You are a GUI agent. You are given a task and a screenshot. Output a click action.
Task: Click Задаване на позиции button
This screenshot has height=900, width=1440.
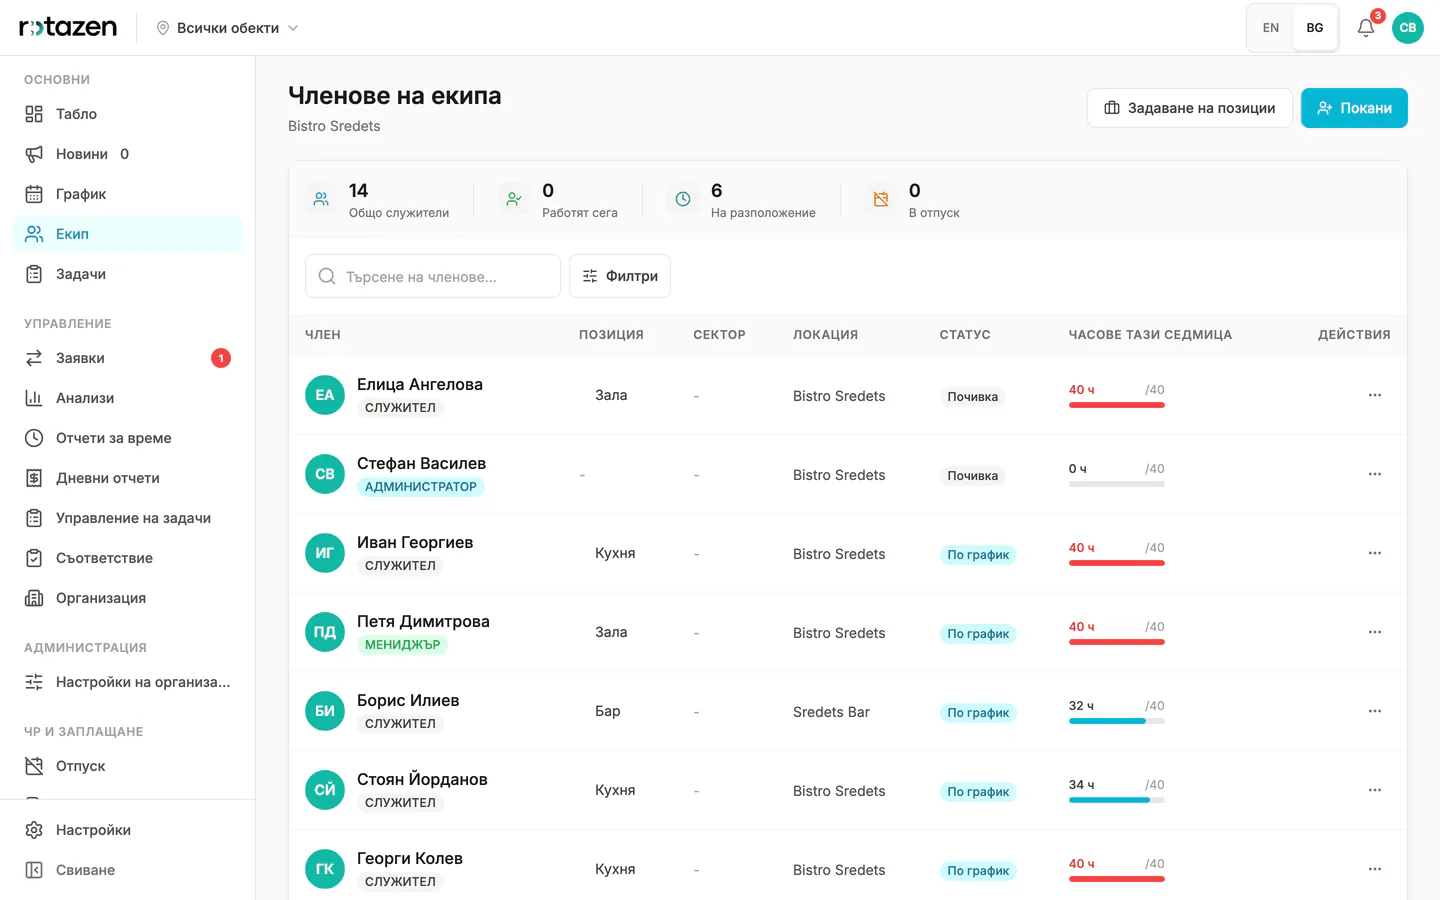click(x=1190, y=108)
